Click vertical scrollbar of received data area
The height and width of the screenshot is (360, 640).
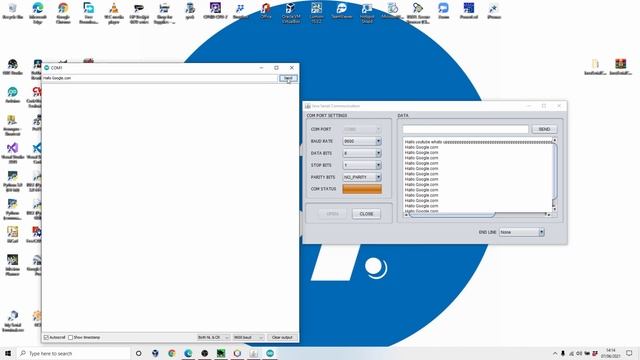(x=554, y=175)
